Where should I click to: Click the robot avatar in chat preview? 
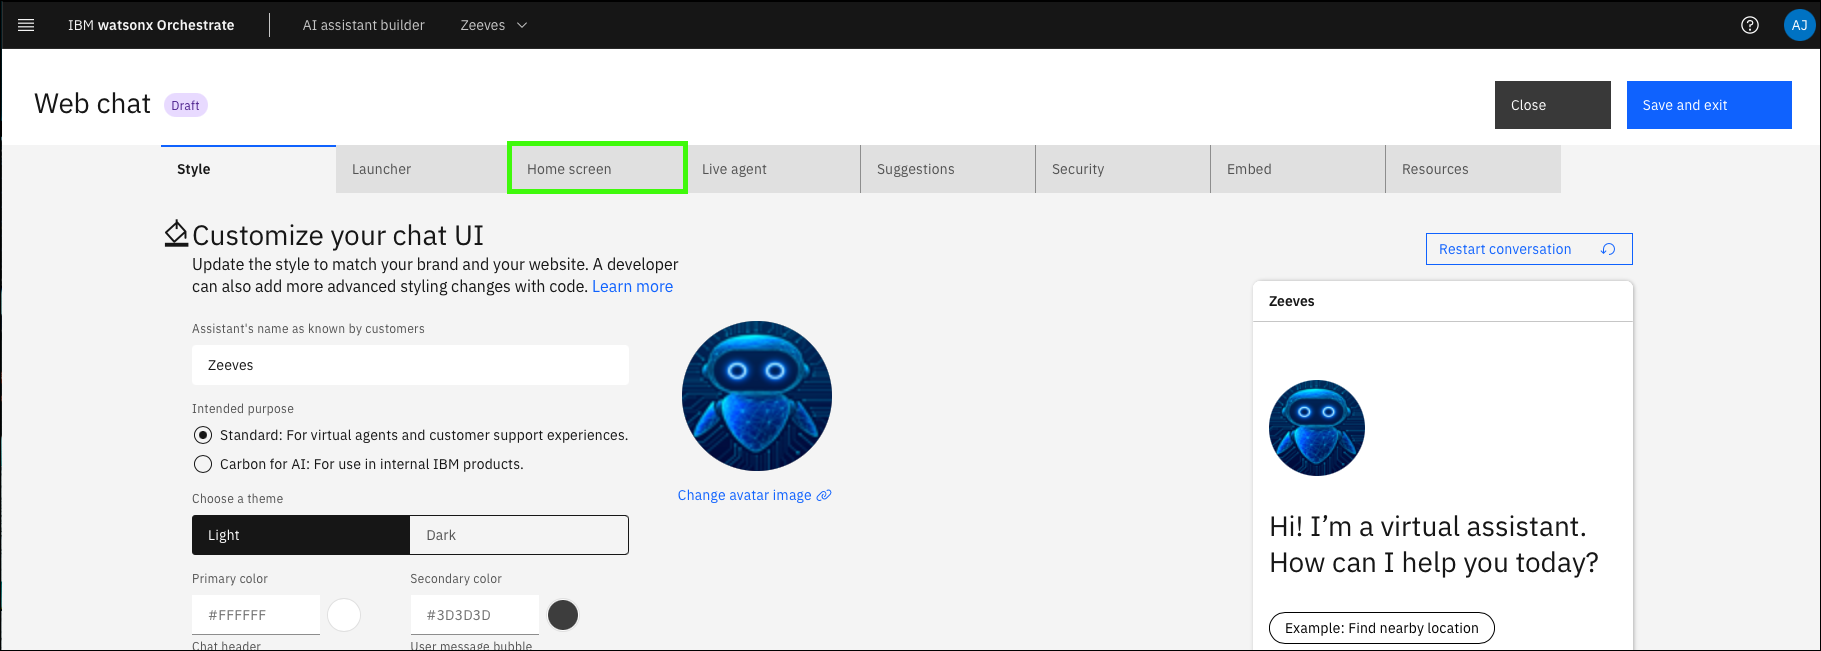[x=1316, y=428]
